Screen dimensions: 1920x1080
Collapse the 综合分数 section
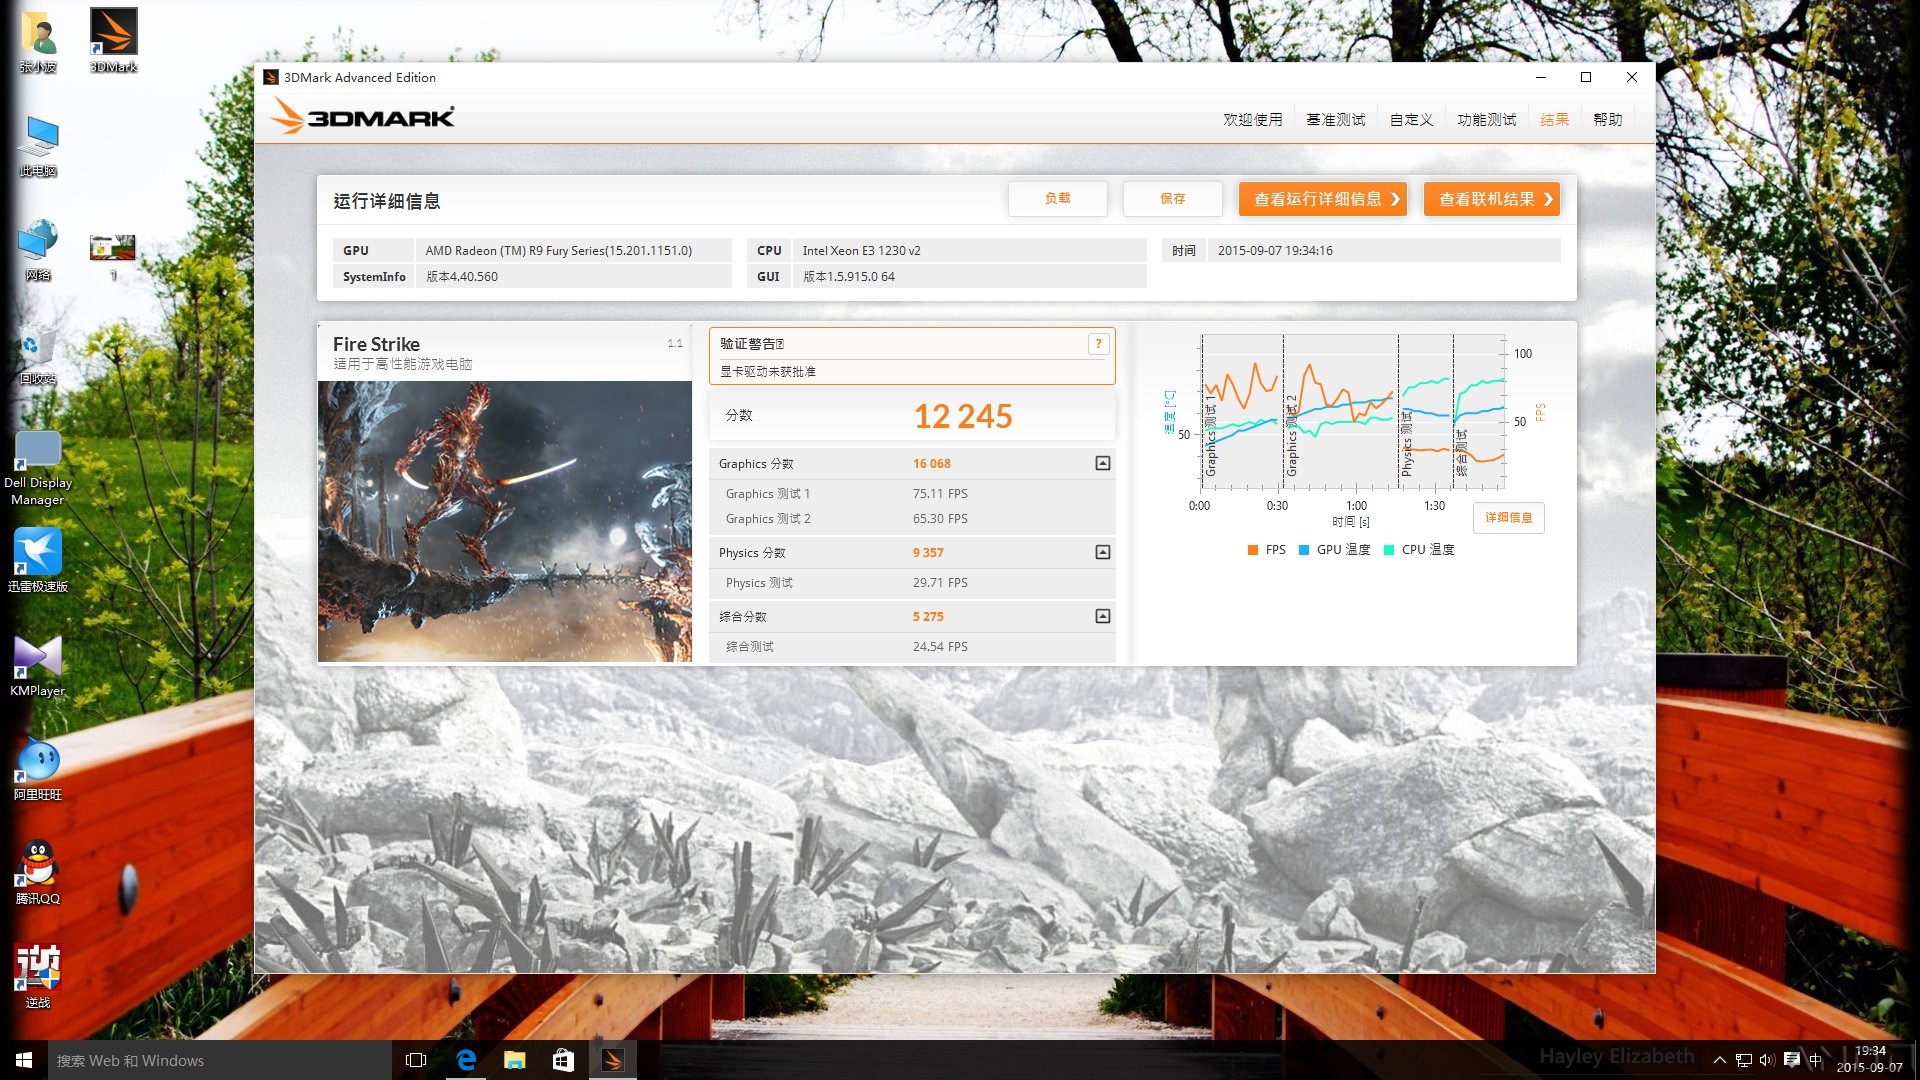pyautogui.click(x=1102, y=616)
